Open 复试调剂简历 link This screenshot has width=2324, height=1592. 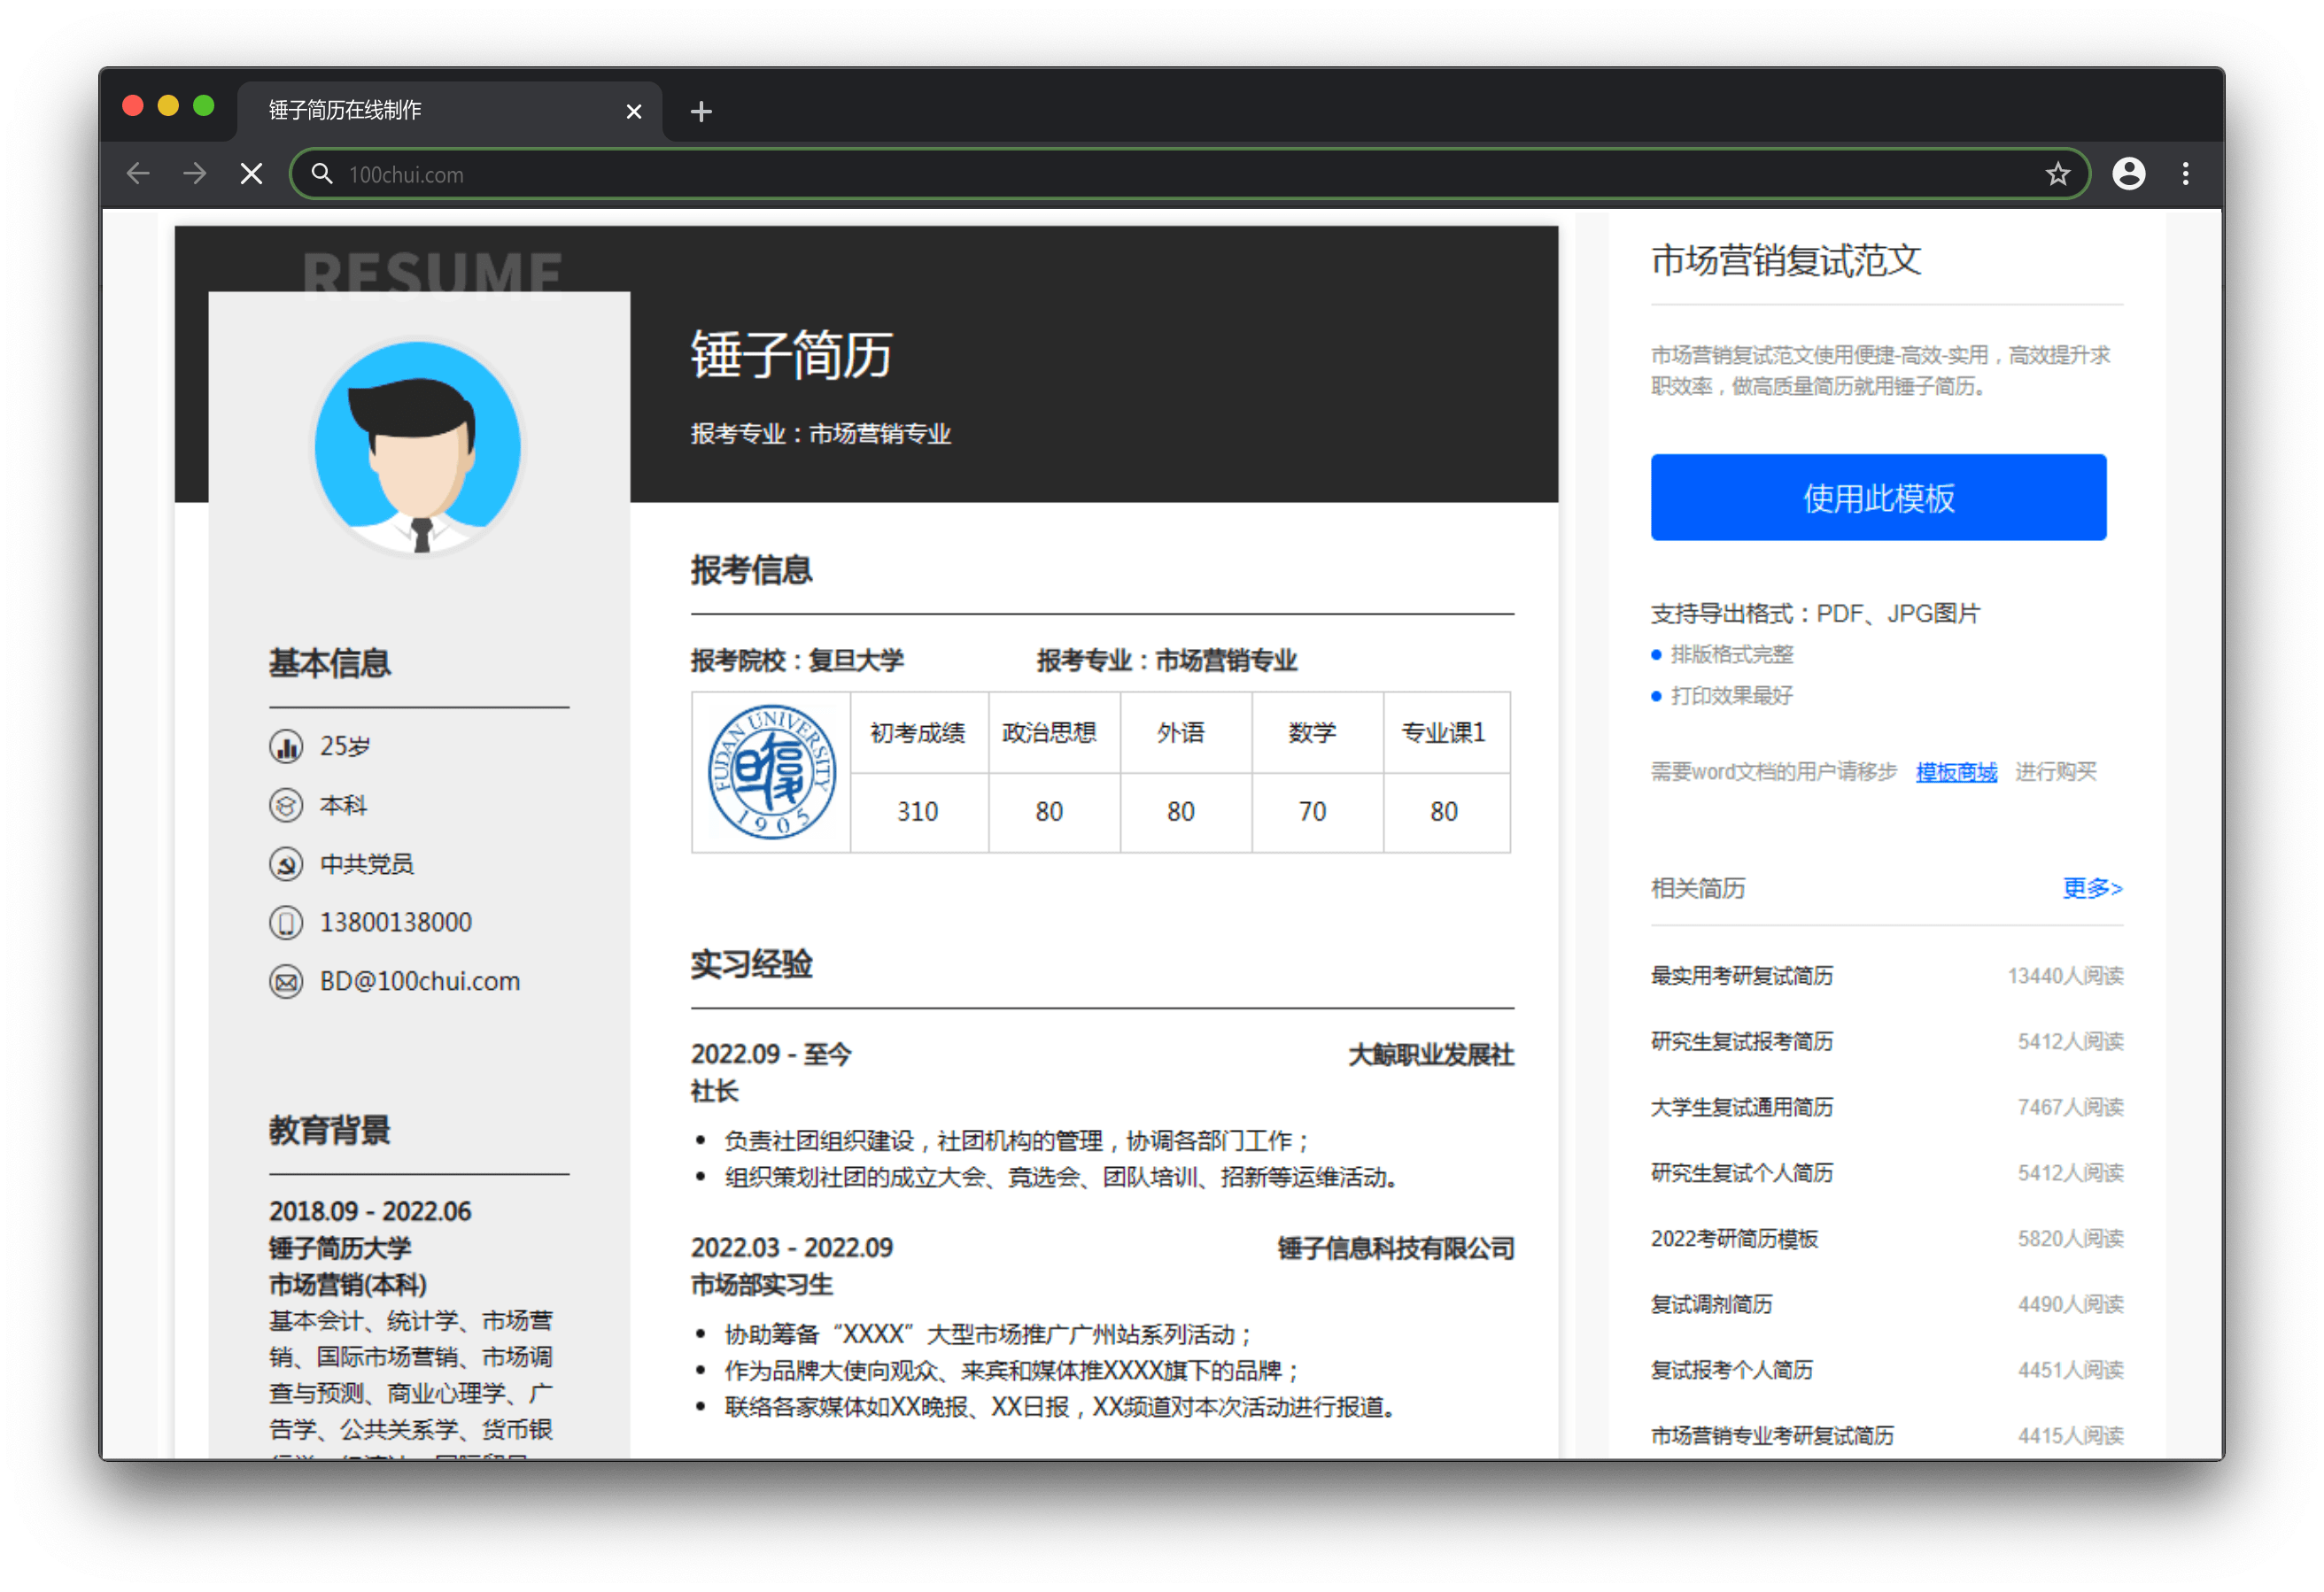(1711, 1304)
